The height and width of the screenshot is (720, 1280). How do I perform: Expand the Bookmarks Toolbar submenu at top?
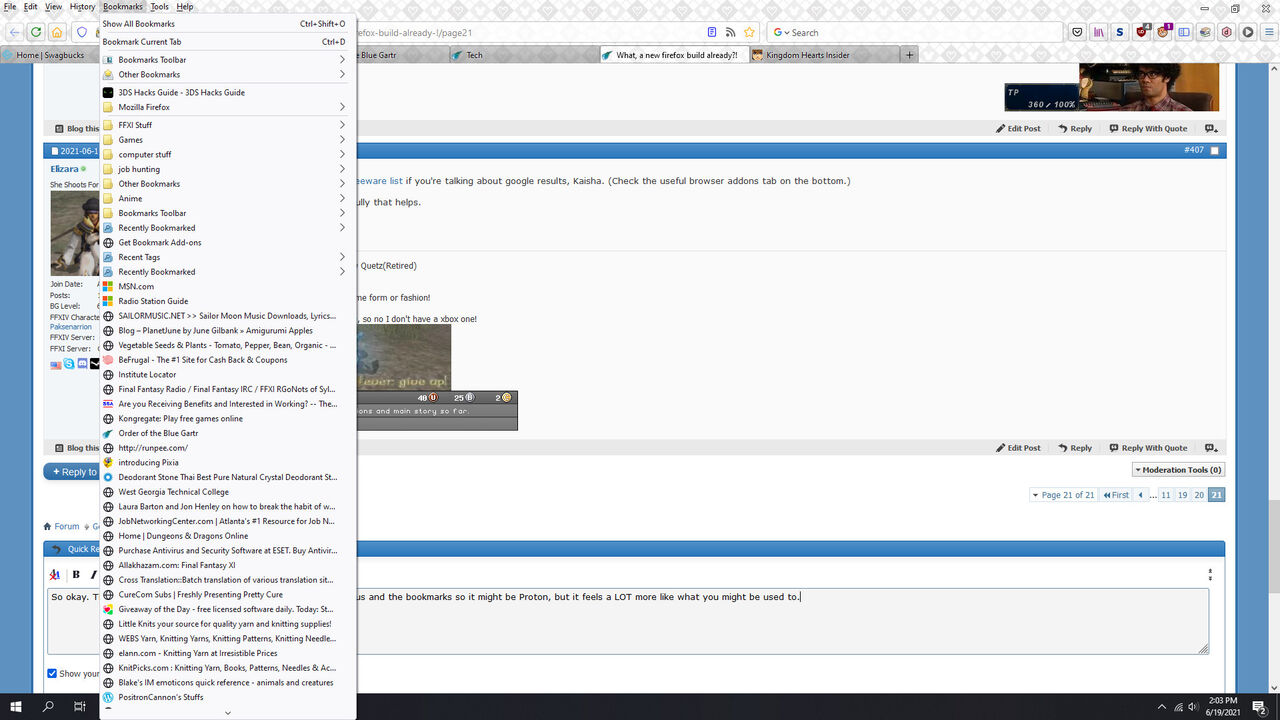(228, 60)
